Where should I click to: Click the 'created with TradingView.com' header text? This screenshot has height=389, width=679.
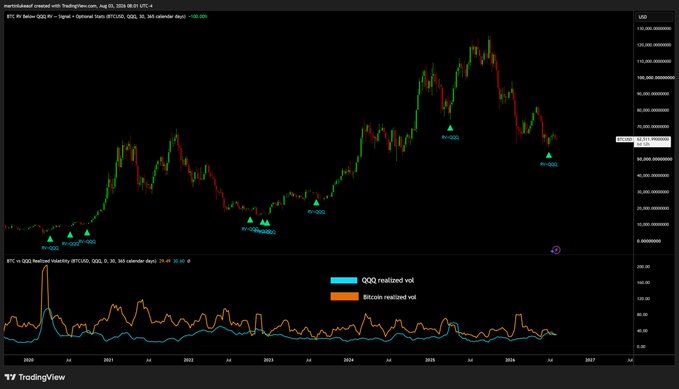(x=66, y=6)
